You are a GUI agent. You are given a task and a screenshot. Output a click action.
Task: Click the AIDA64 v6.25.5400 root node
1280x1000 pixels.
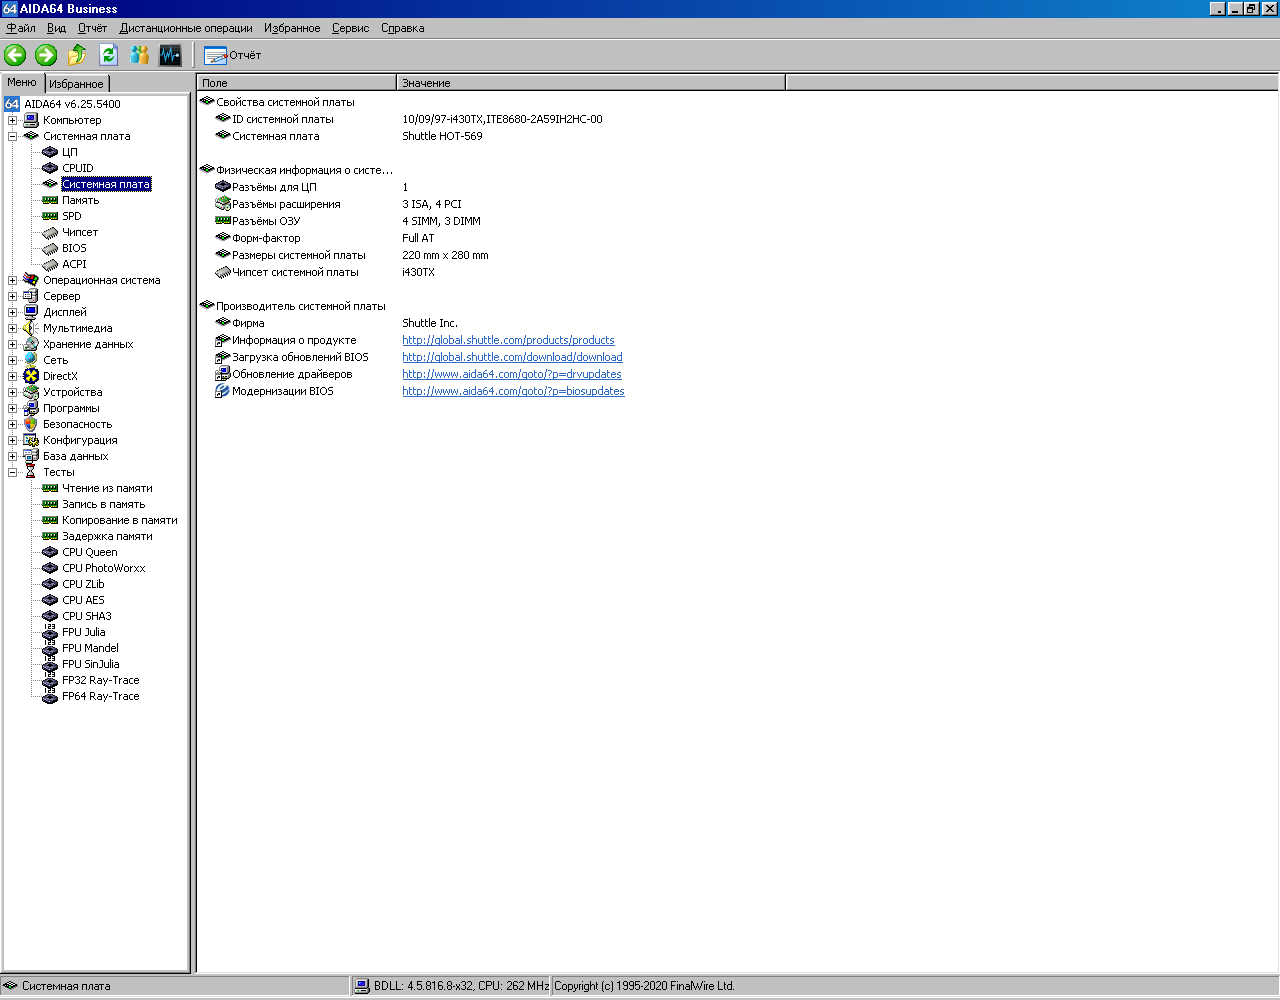72,104
